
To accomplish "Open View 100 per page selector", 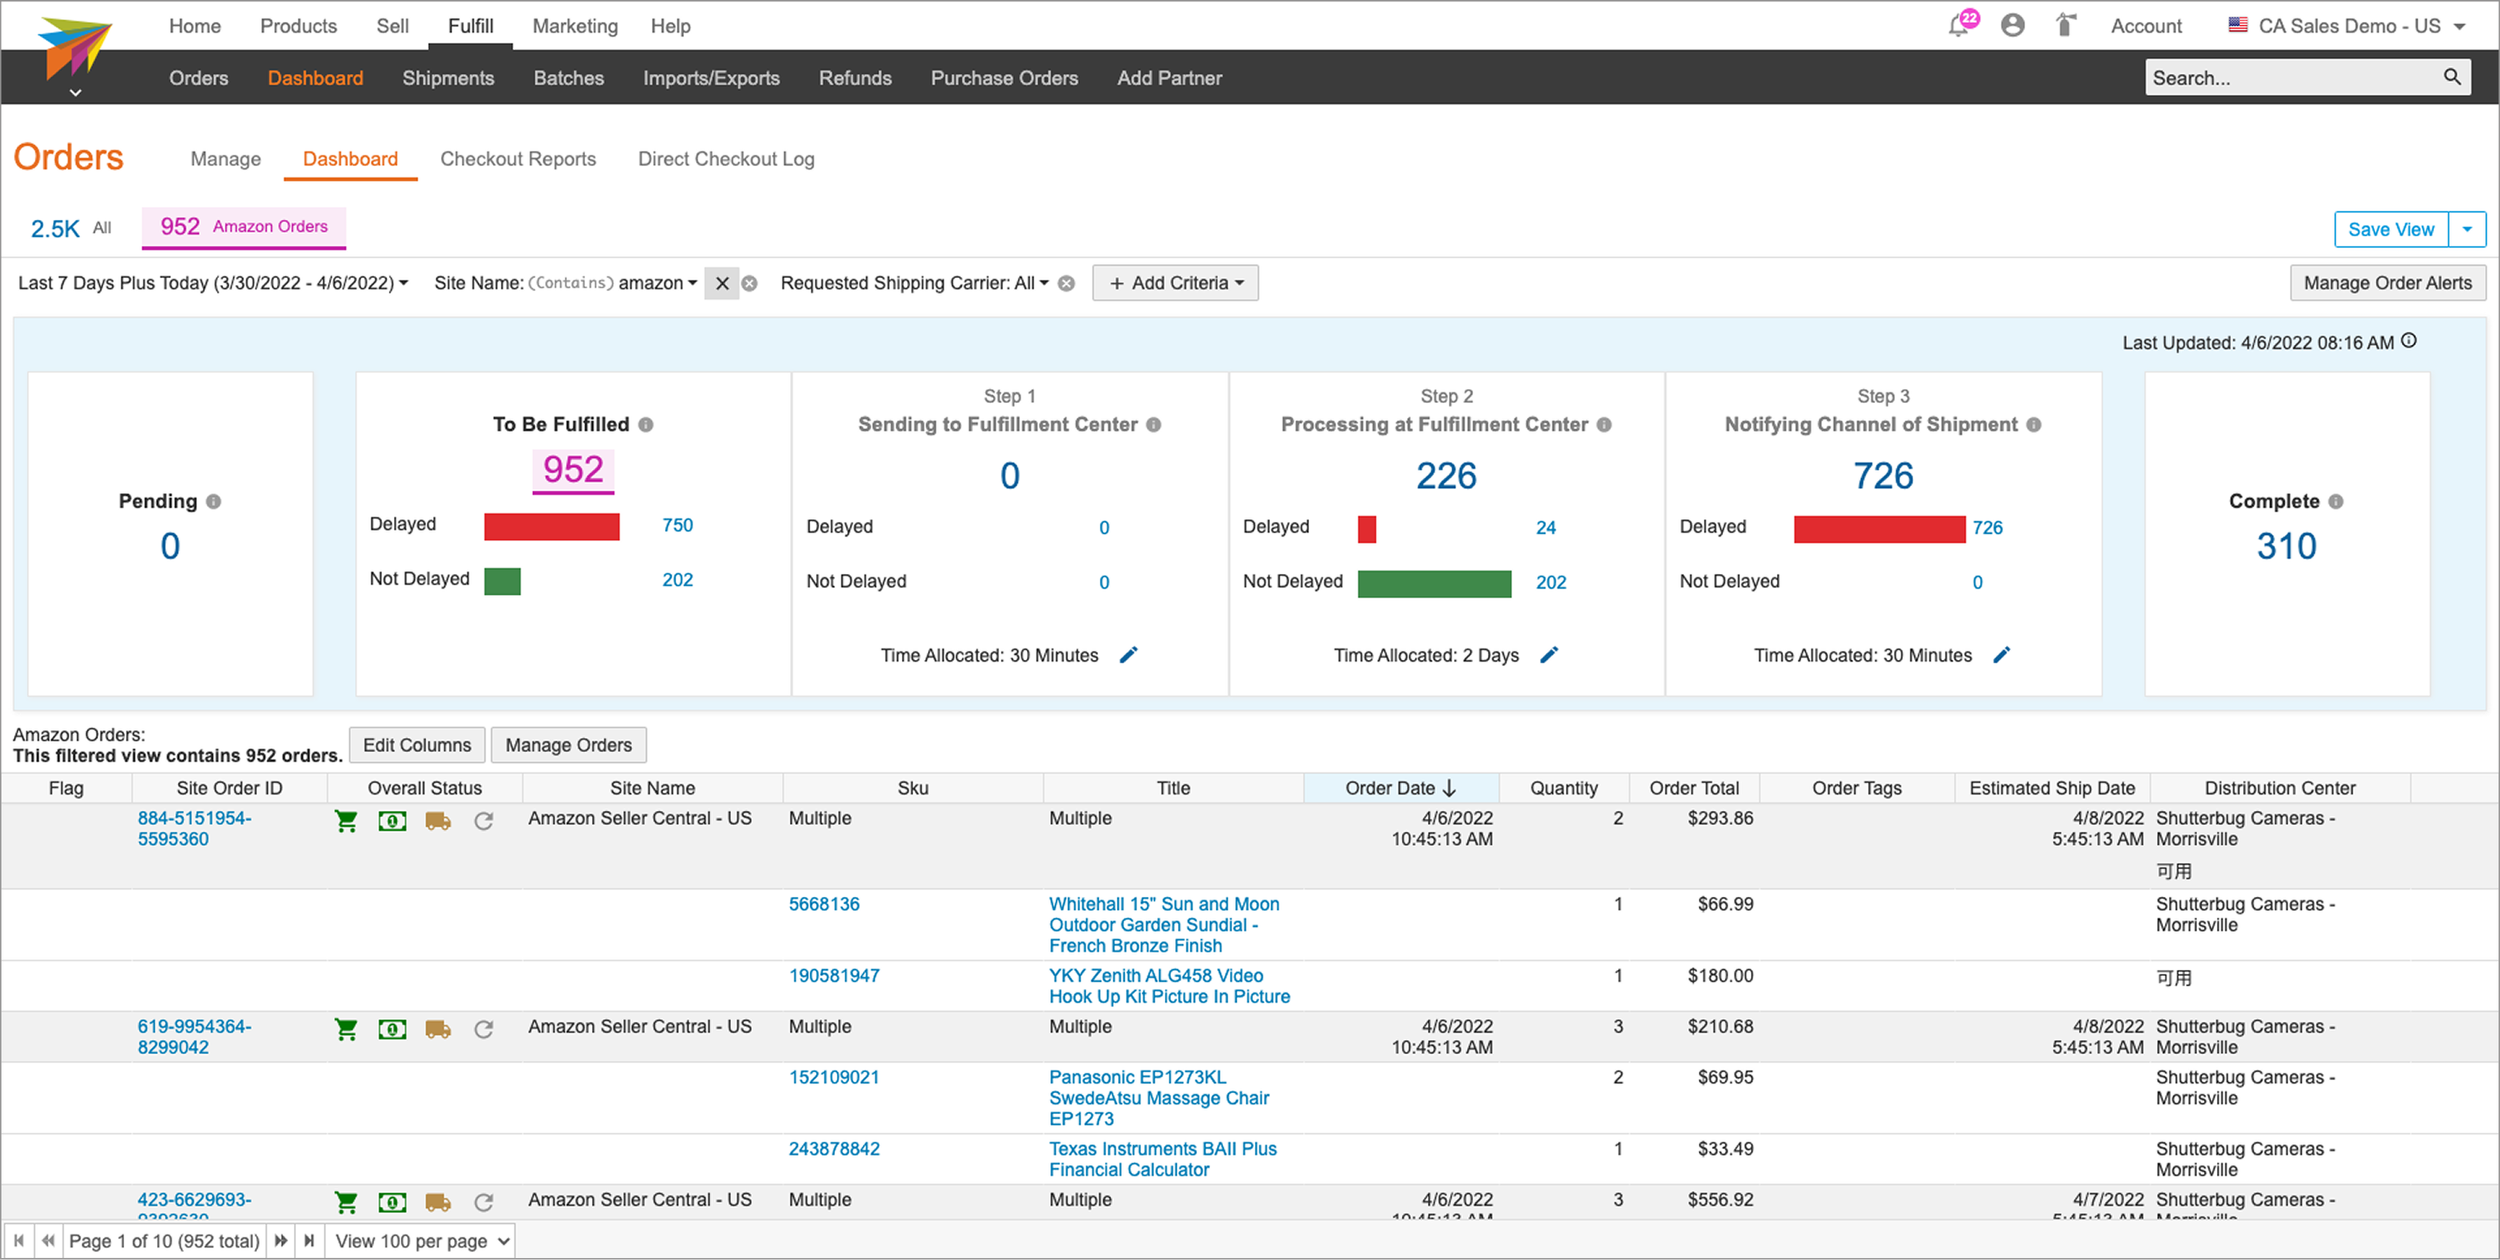I will (x=422, y=1241).
